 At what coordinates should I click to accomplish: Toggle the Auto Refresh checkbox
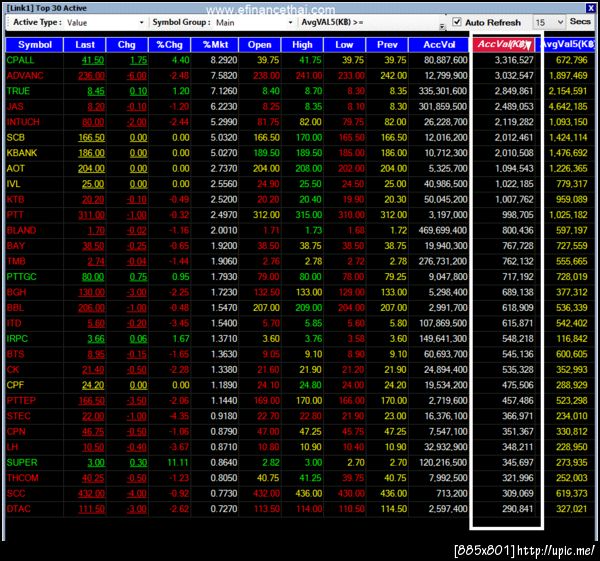pos(457,22)
